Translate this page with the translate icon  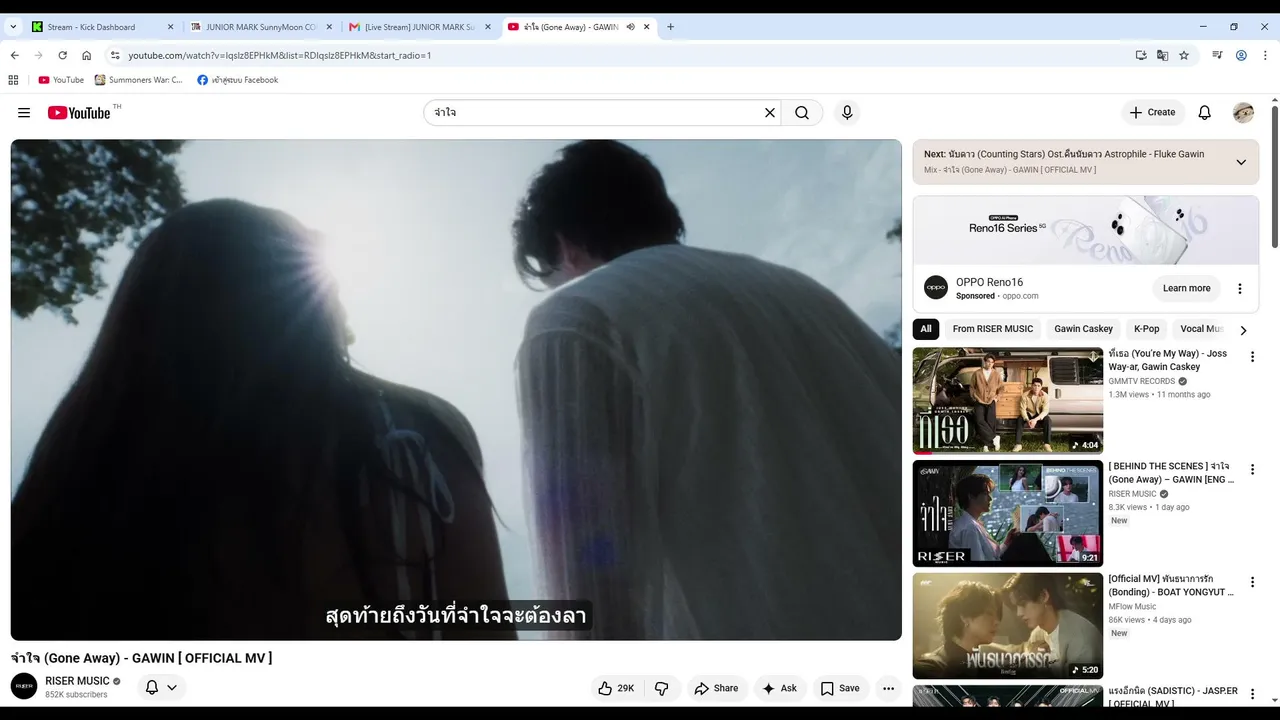tap(1162, 55)
